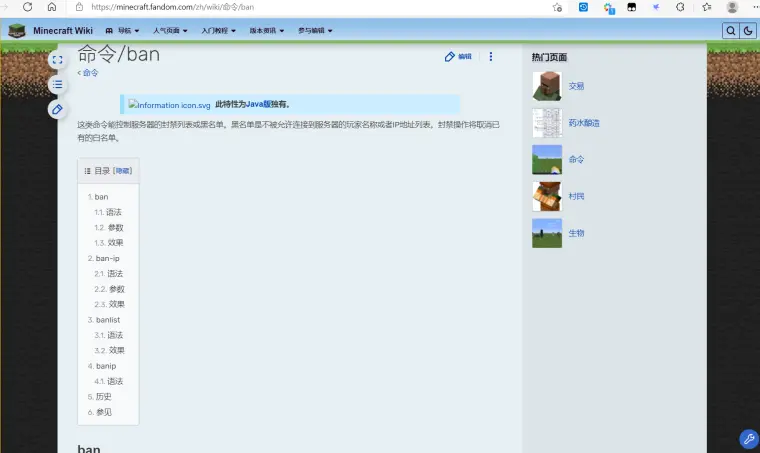760x453 pixels.
Task: Open the 参与编辑 dropdown menu
Action: (x=315, y=31)
